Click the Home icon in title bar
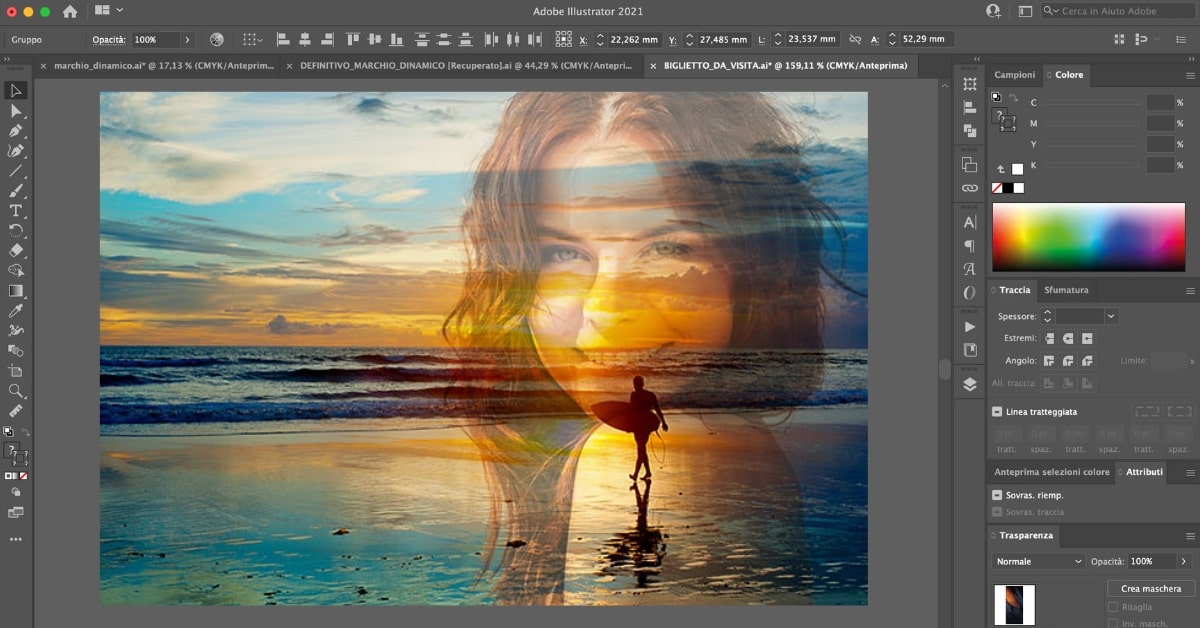The image size is (1200, 628). (x=69, y=11)
